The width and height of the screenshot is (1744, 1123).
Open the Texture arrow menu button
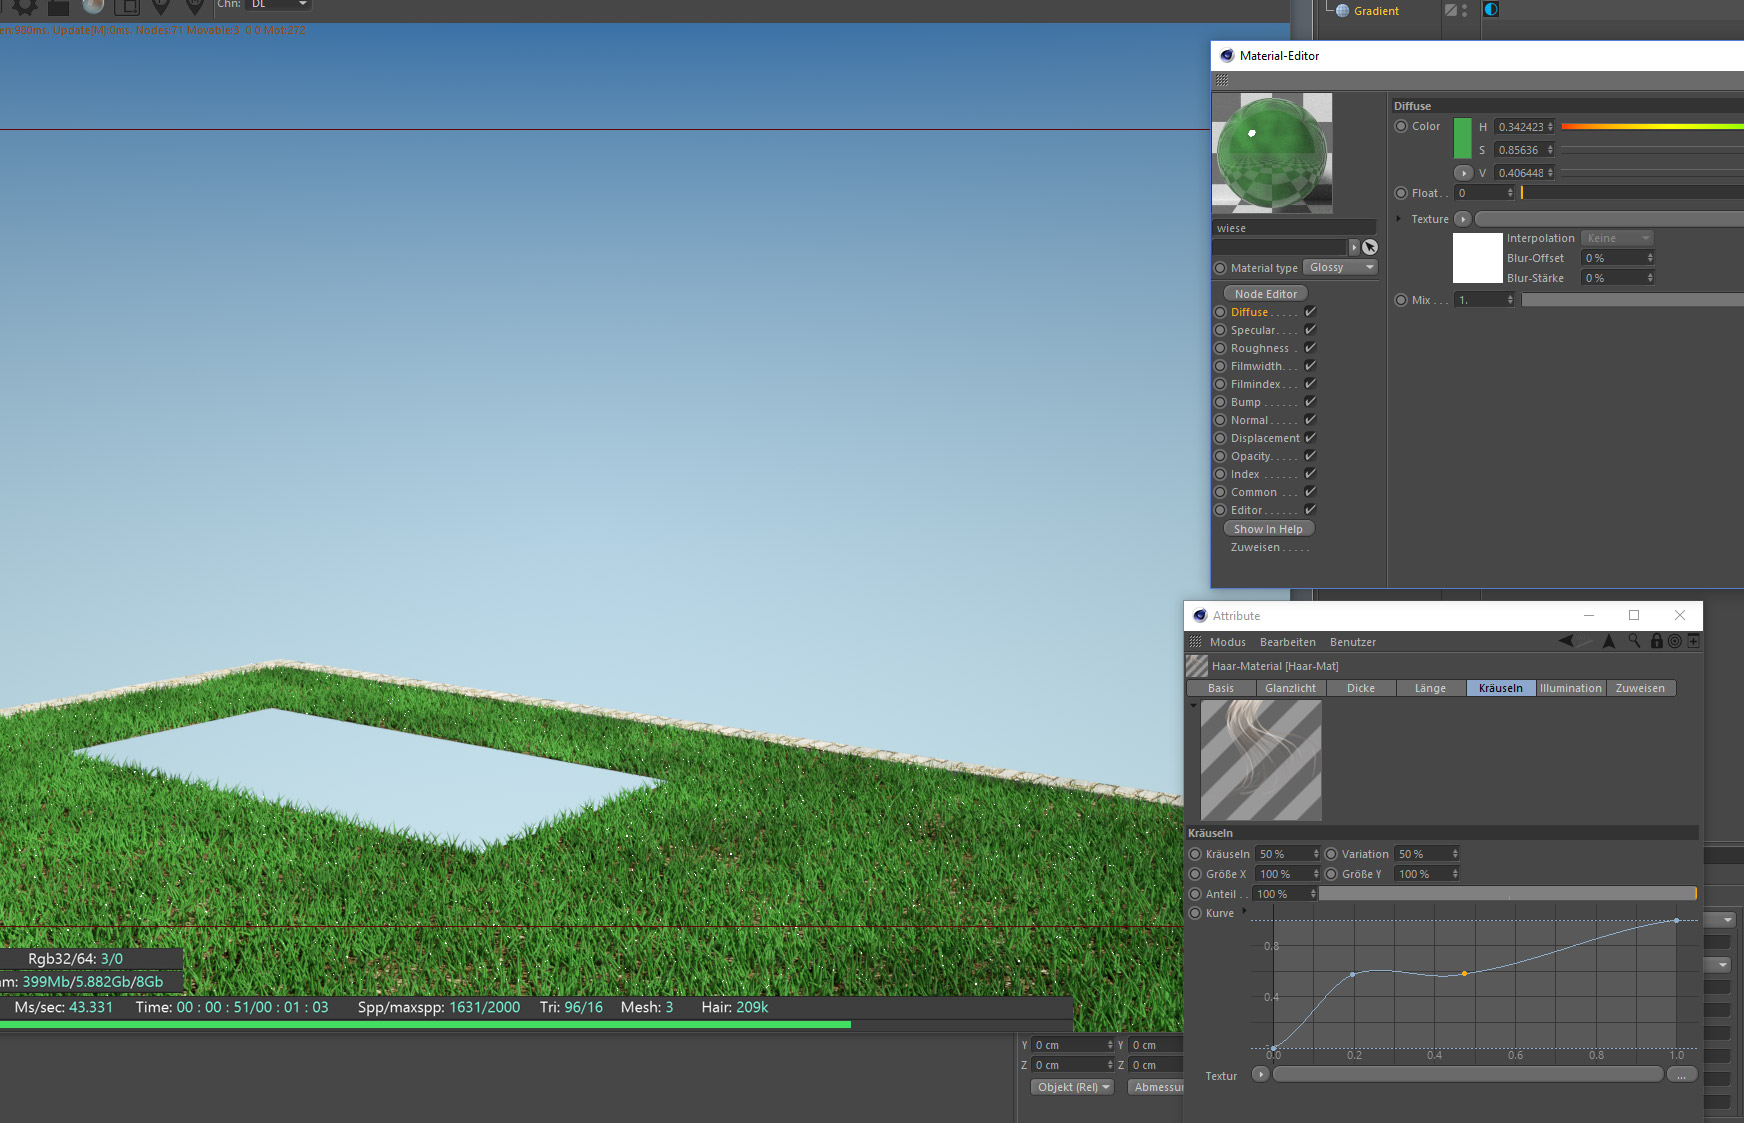1463,219
